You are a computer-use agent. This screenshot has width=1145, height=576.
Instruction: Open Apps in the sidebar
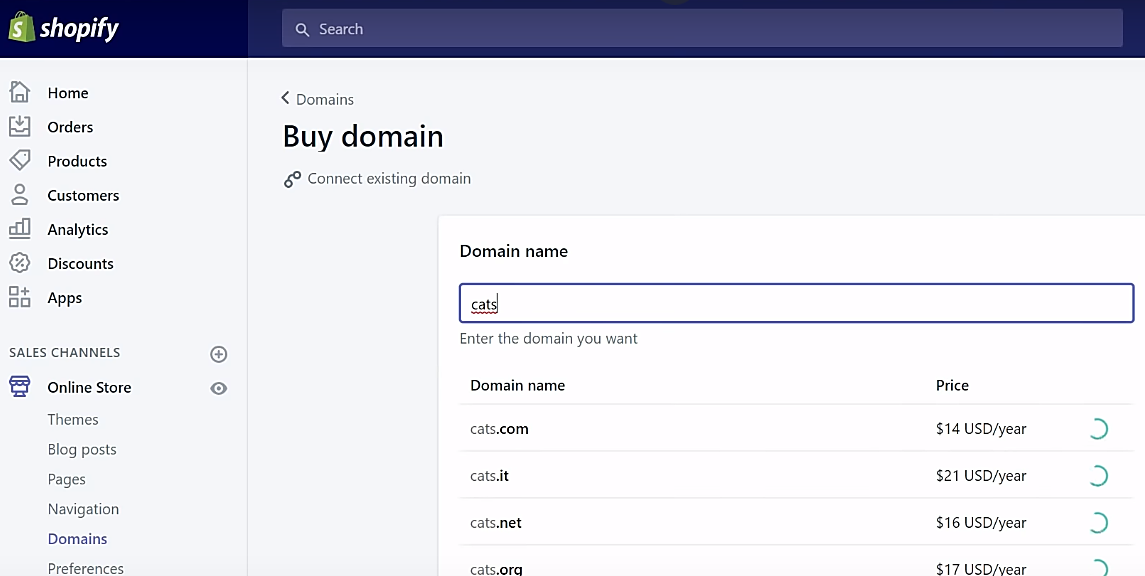(65, 298)
